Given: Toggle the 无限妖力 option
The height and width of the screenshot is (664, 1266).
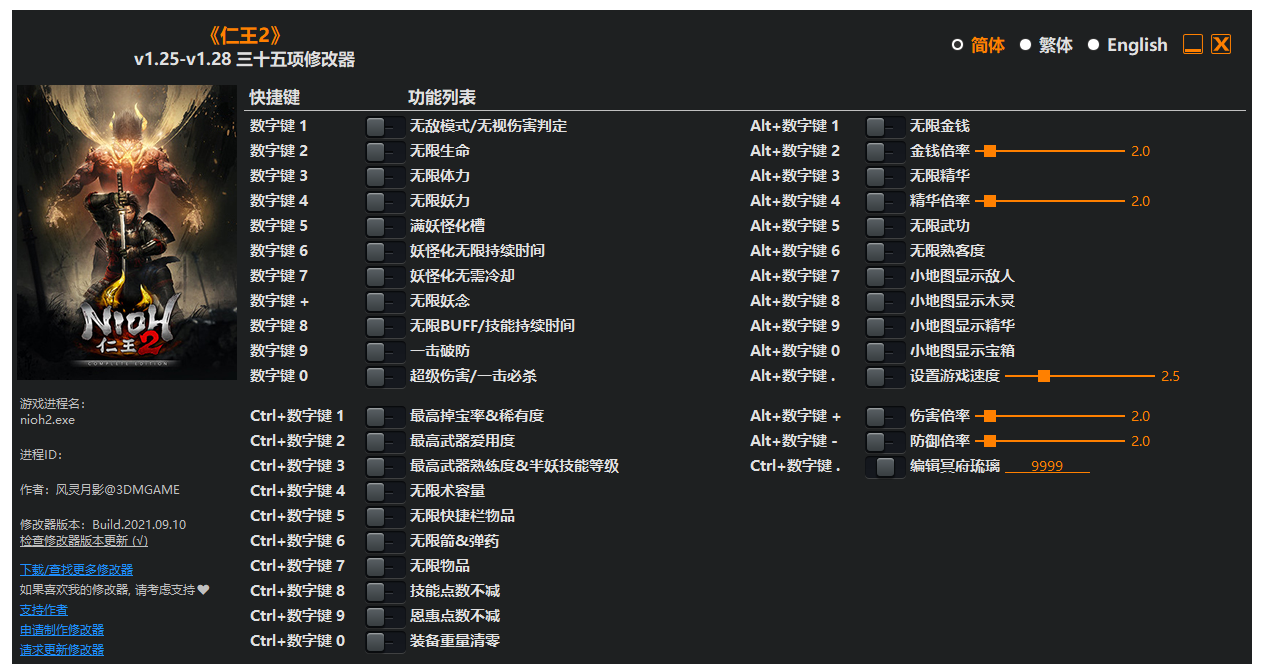Looking at the screenshot, I should pyautogui.click(x=385, y=201).
